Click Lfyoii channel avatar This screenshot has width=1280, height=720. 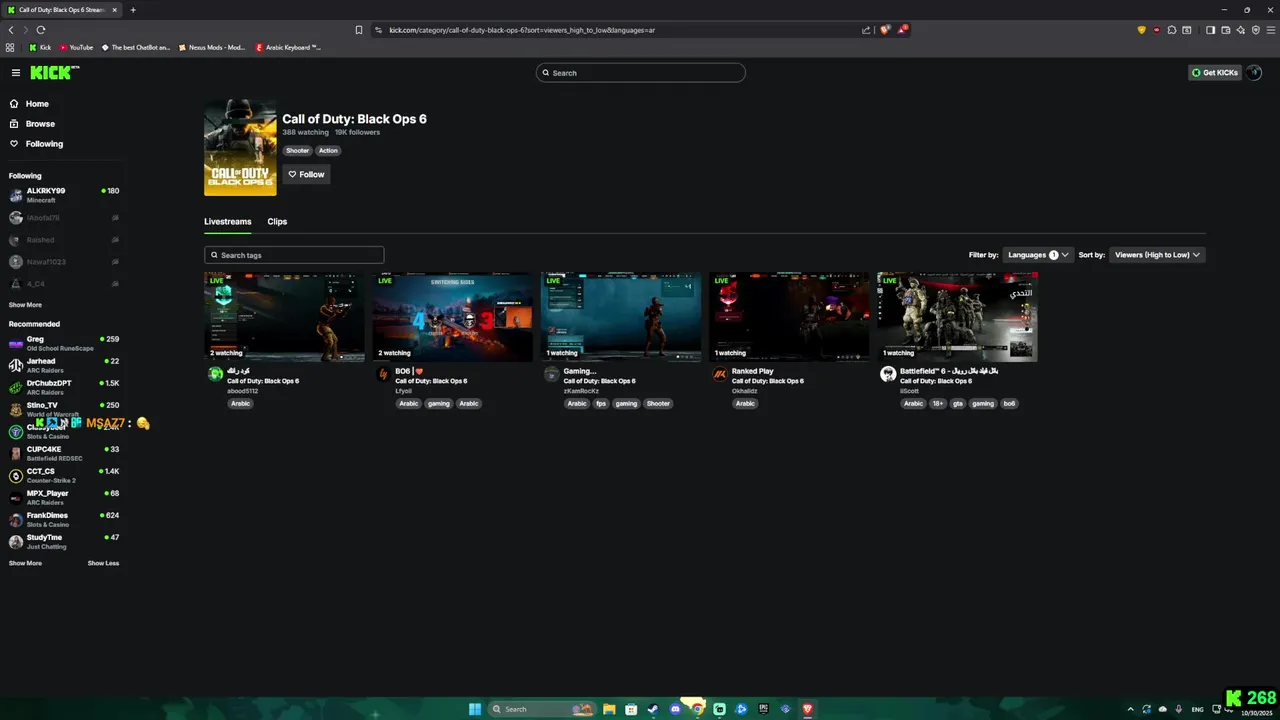coord(383,374)
